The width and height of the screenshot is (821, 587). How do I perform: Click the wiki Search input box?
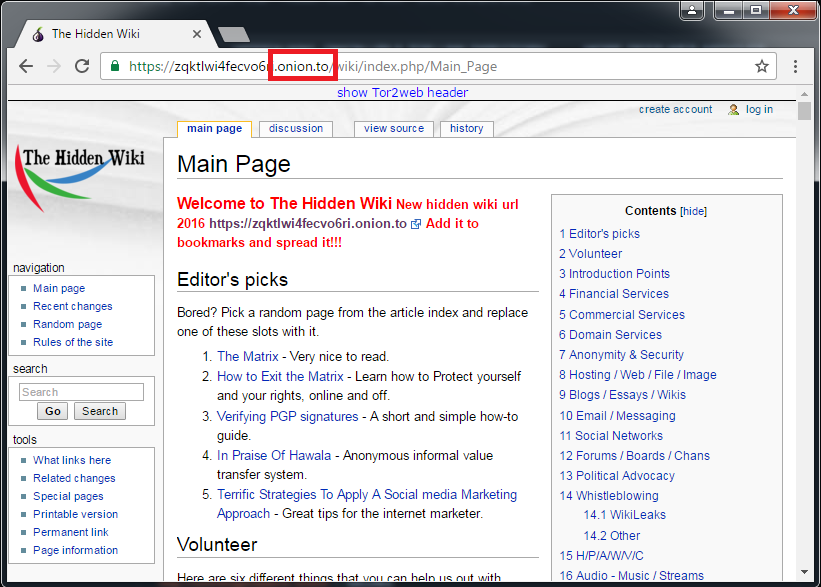click(81, 392)
